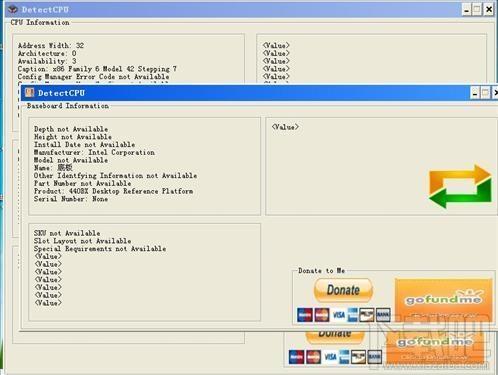Screen dimensions: 498x375
Task: Maximize the front DetectCPU window
Action: click(485, 93)
